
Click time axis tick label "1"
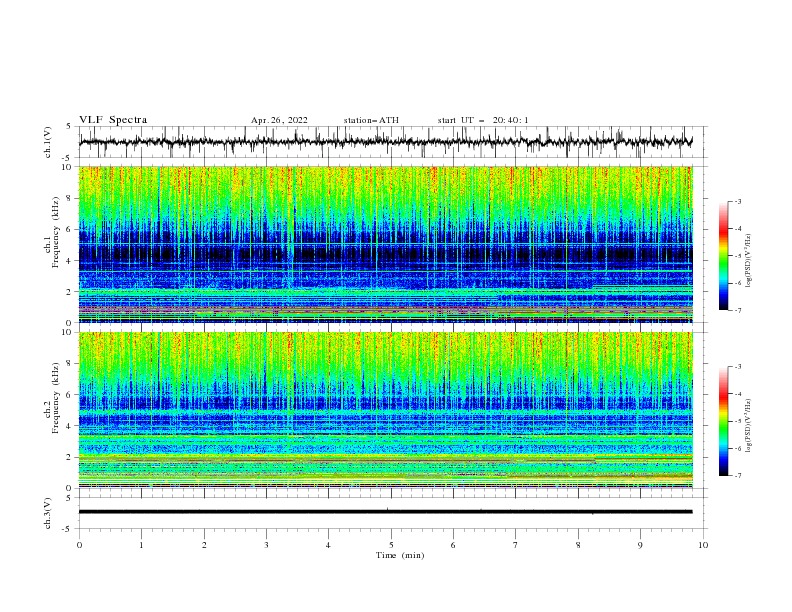141,545
